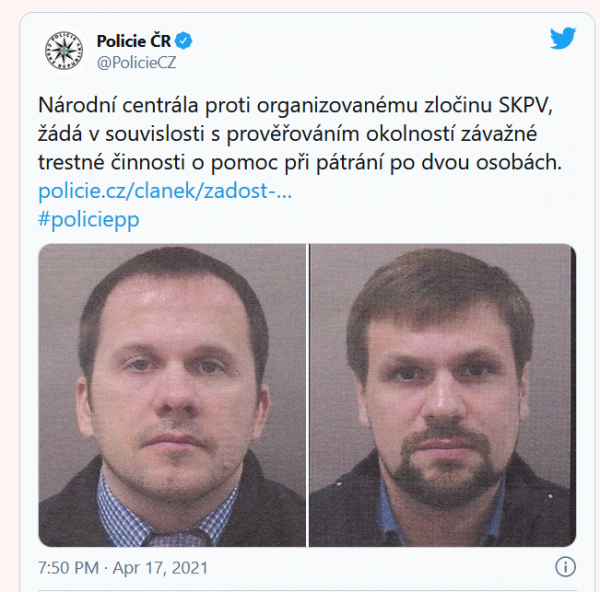Image resolution: width=600 pixels, height=592 pixels.
Task: Visit the @PolicieCZ handle
Action: 136,63
